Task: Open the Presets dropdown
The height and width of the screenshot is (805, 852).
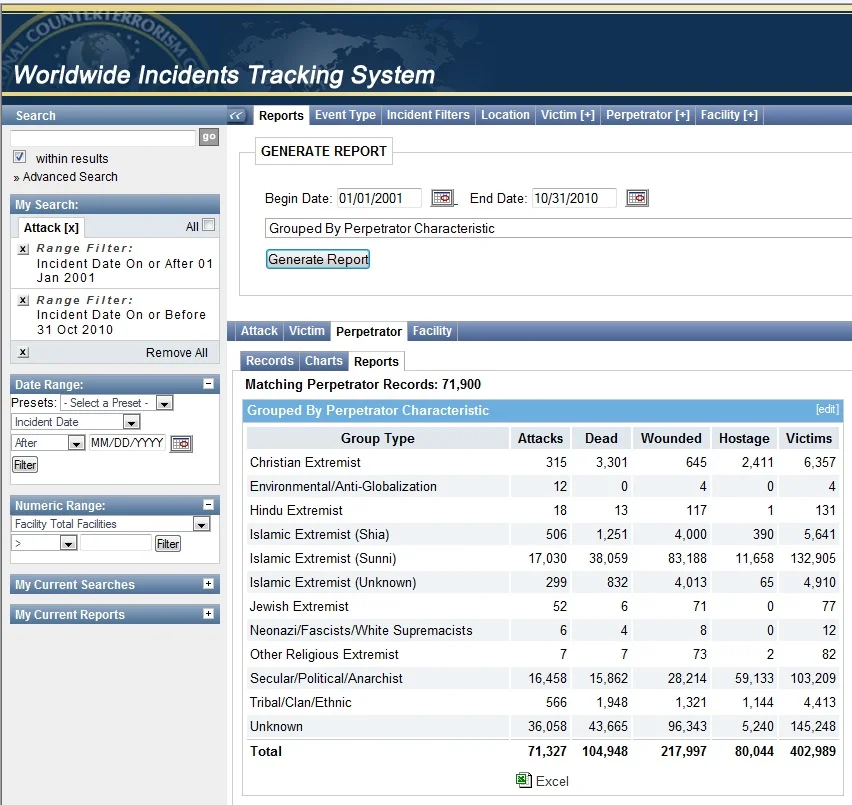Action: pyautogui.click(x=165, y=403)
